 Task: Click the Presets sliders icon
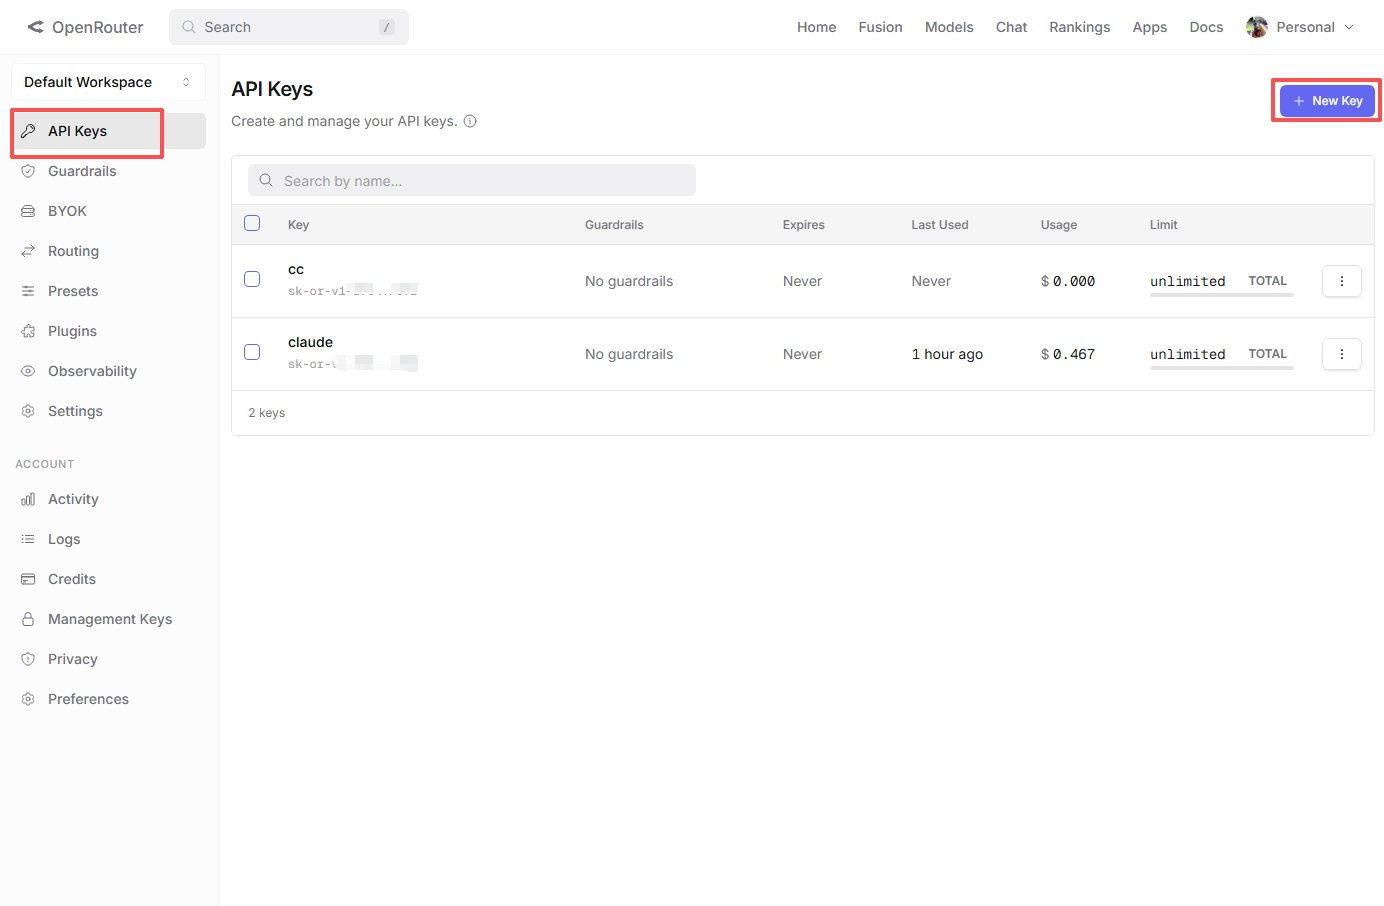[28, 291]
